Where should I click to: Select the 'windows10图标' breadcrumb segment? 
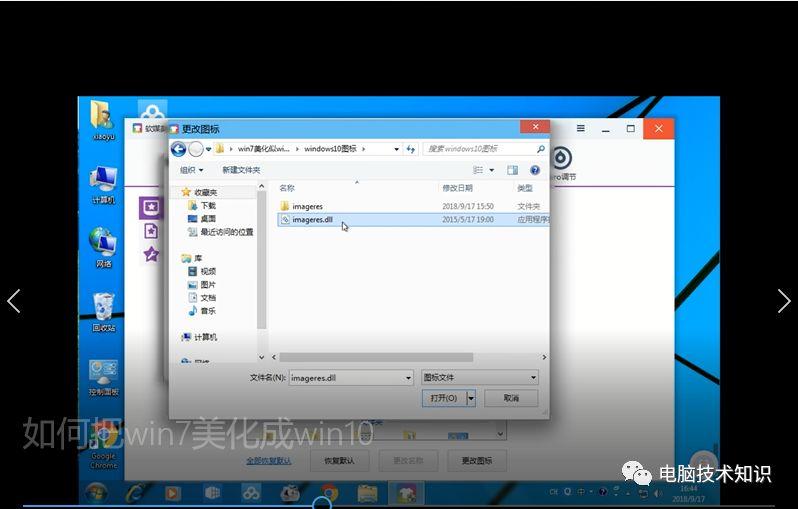(x=330, y=149)
